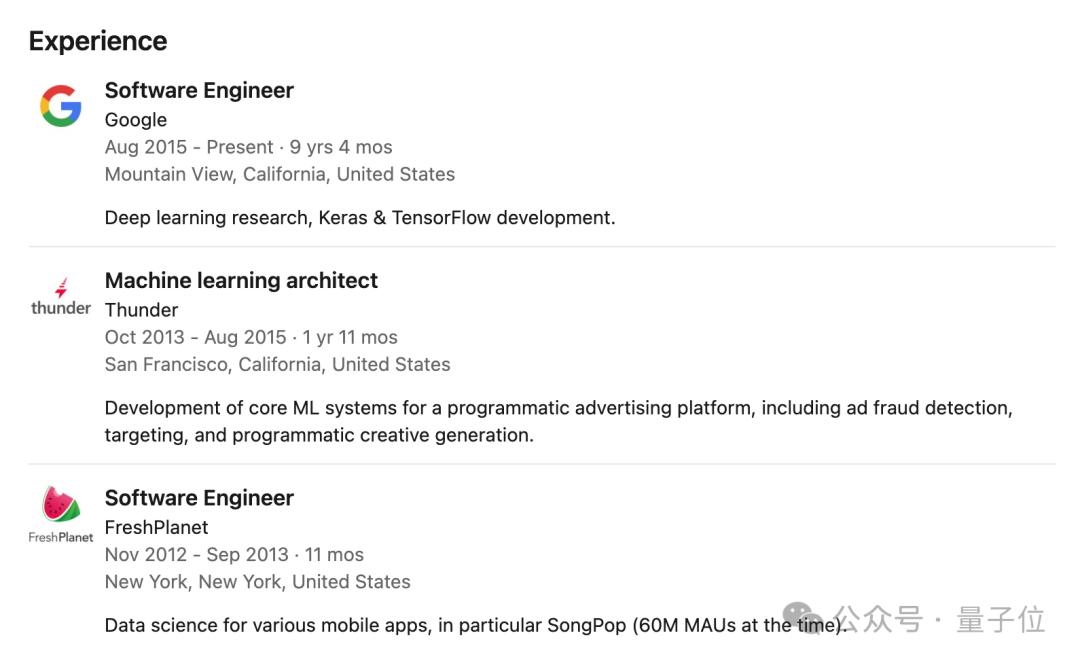Click the Google company name link
The image size is (1080, 663).
coord(136,120)
